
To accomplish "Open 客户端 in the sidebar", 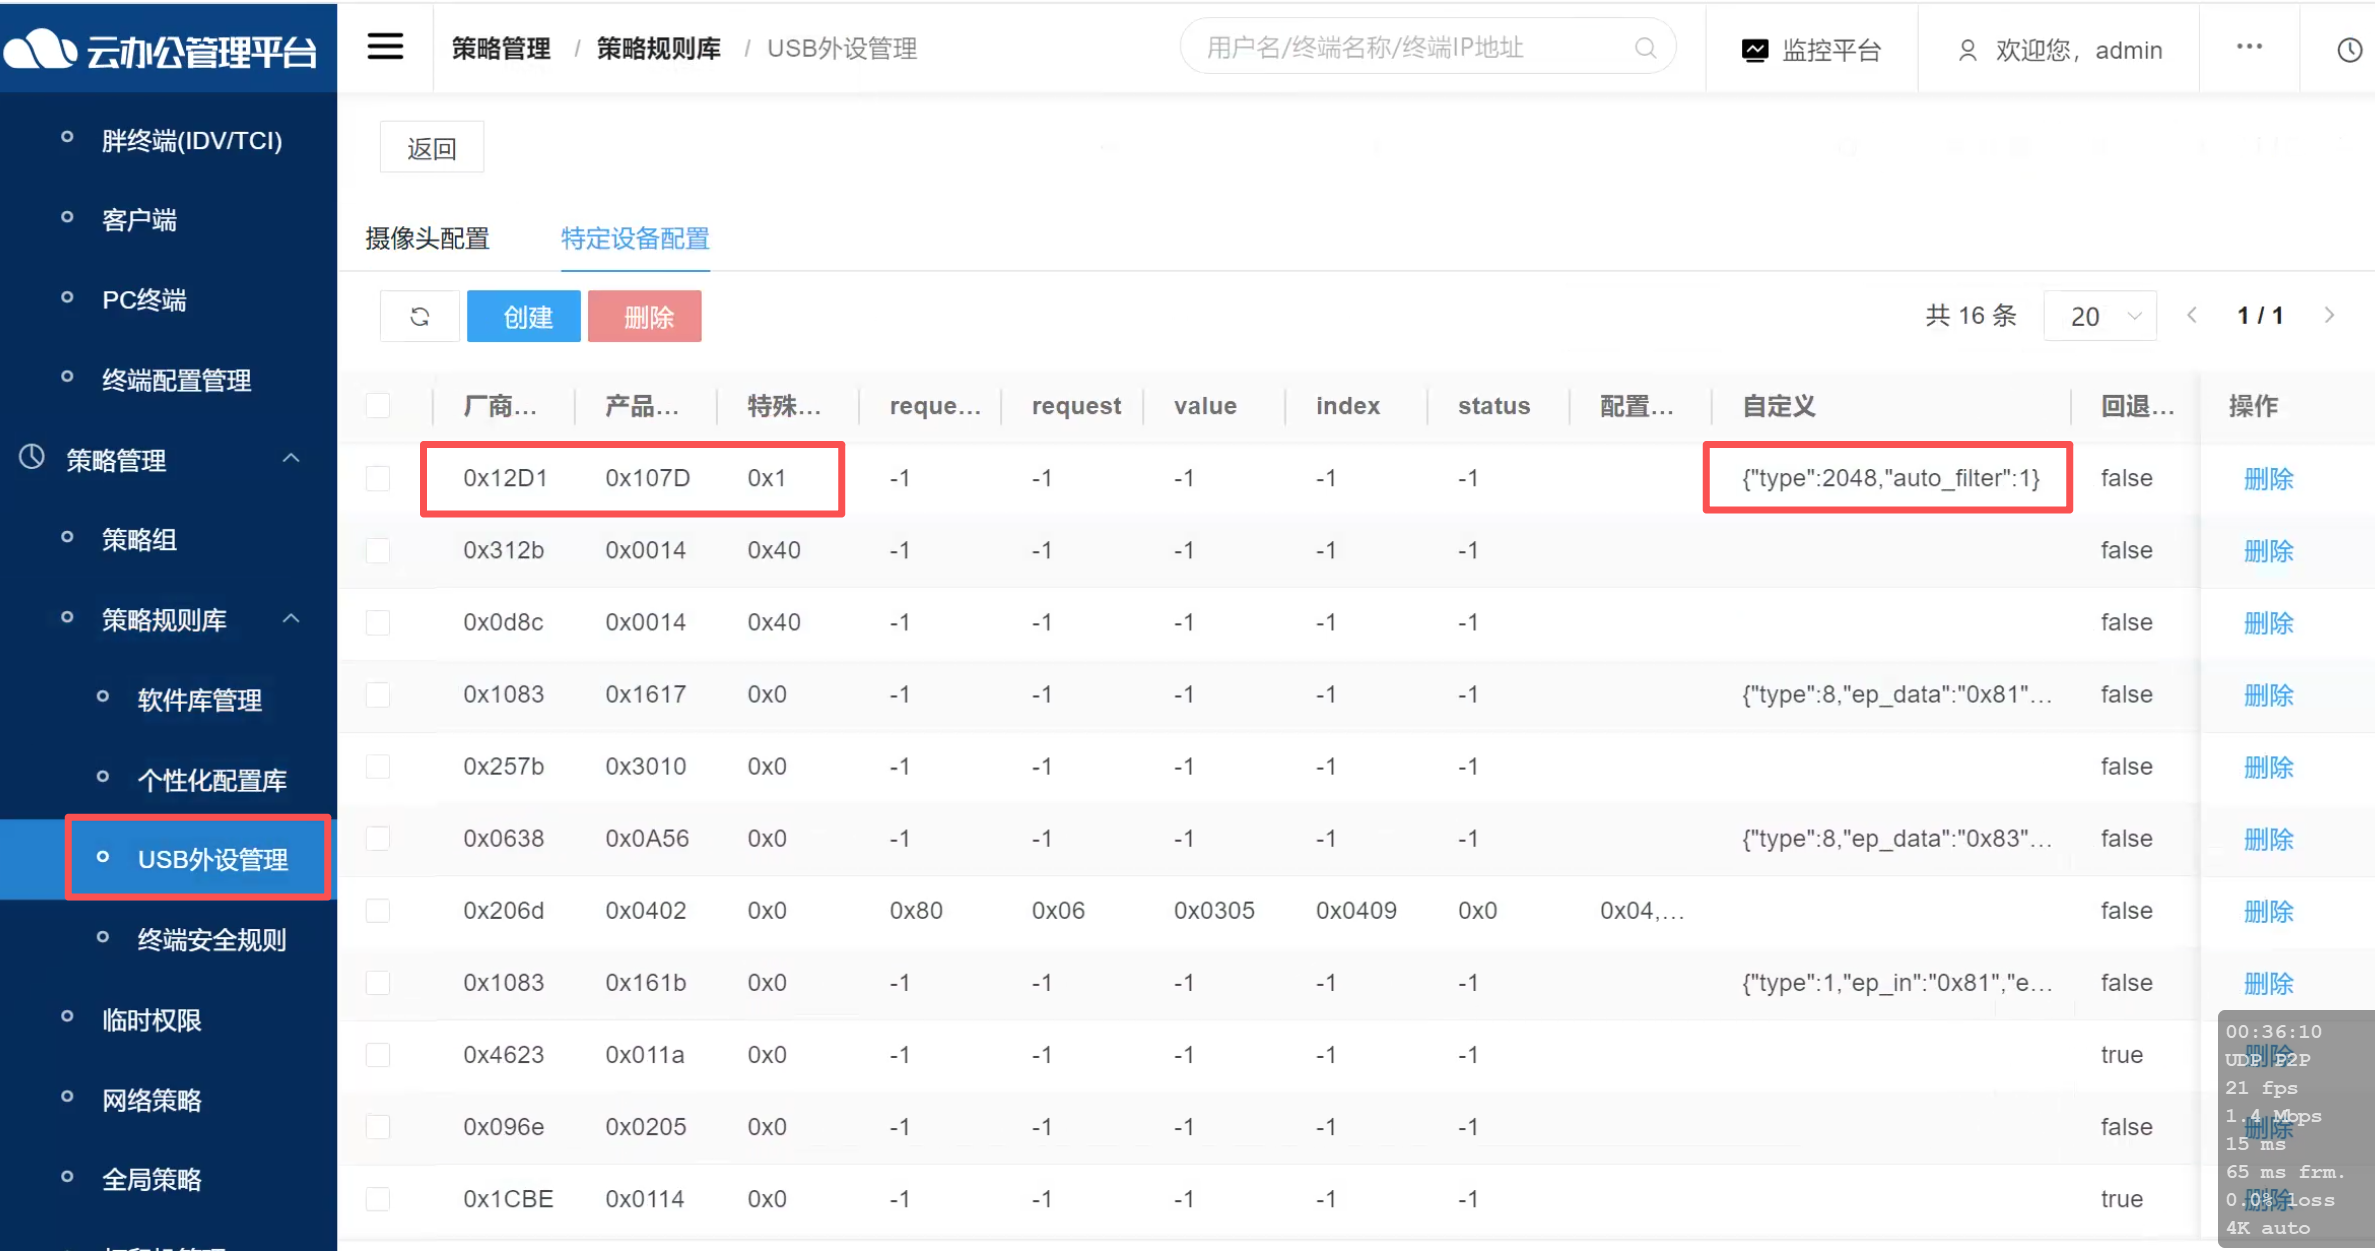I will (140, 220).
